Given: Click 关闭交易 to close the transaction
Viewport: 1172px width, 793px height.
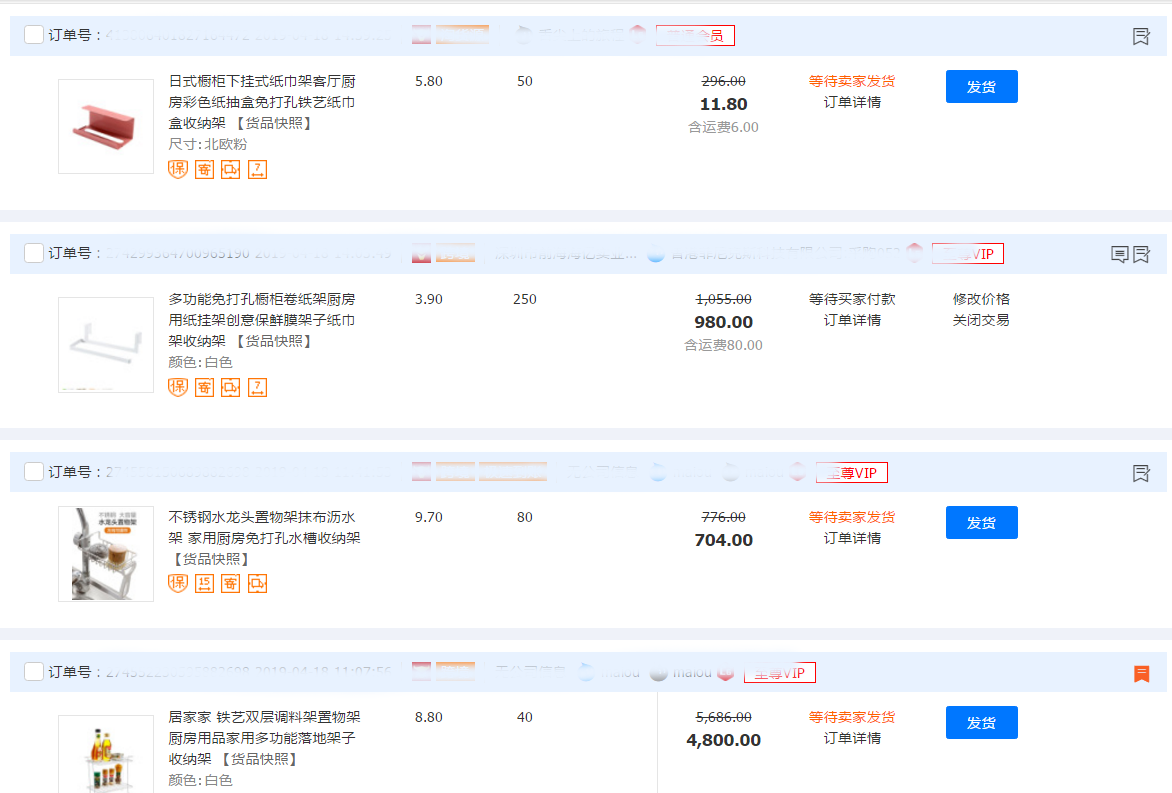Looking at the screenshot, I should [981, 320].
